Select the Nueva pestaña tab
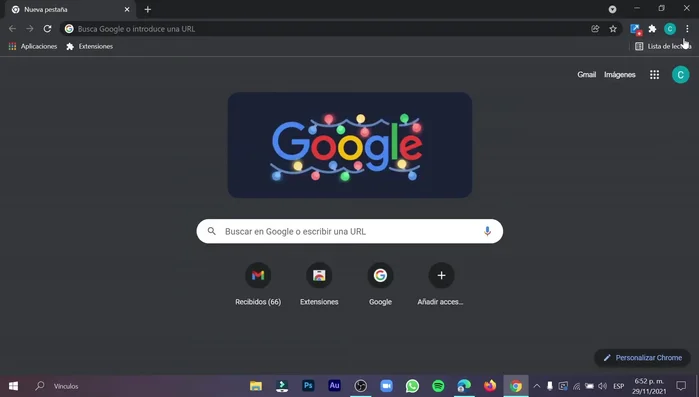Screen dimensions: 699x397 [69, 9]
